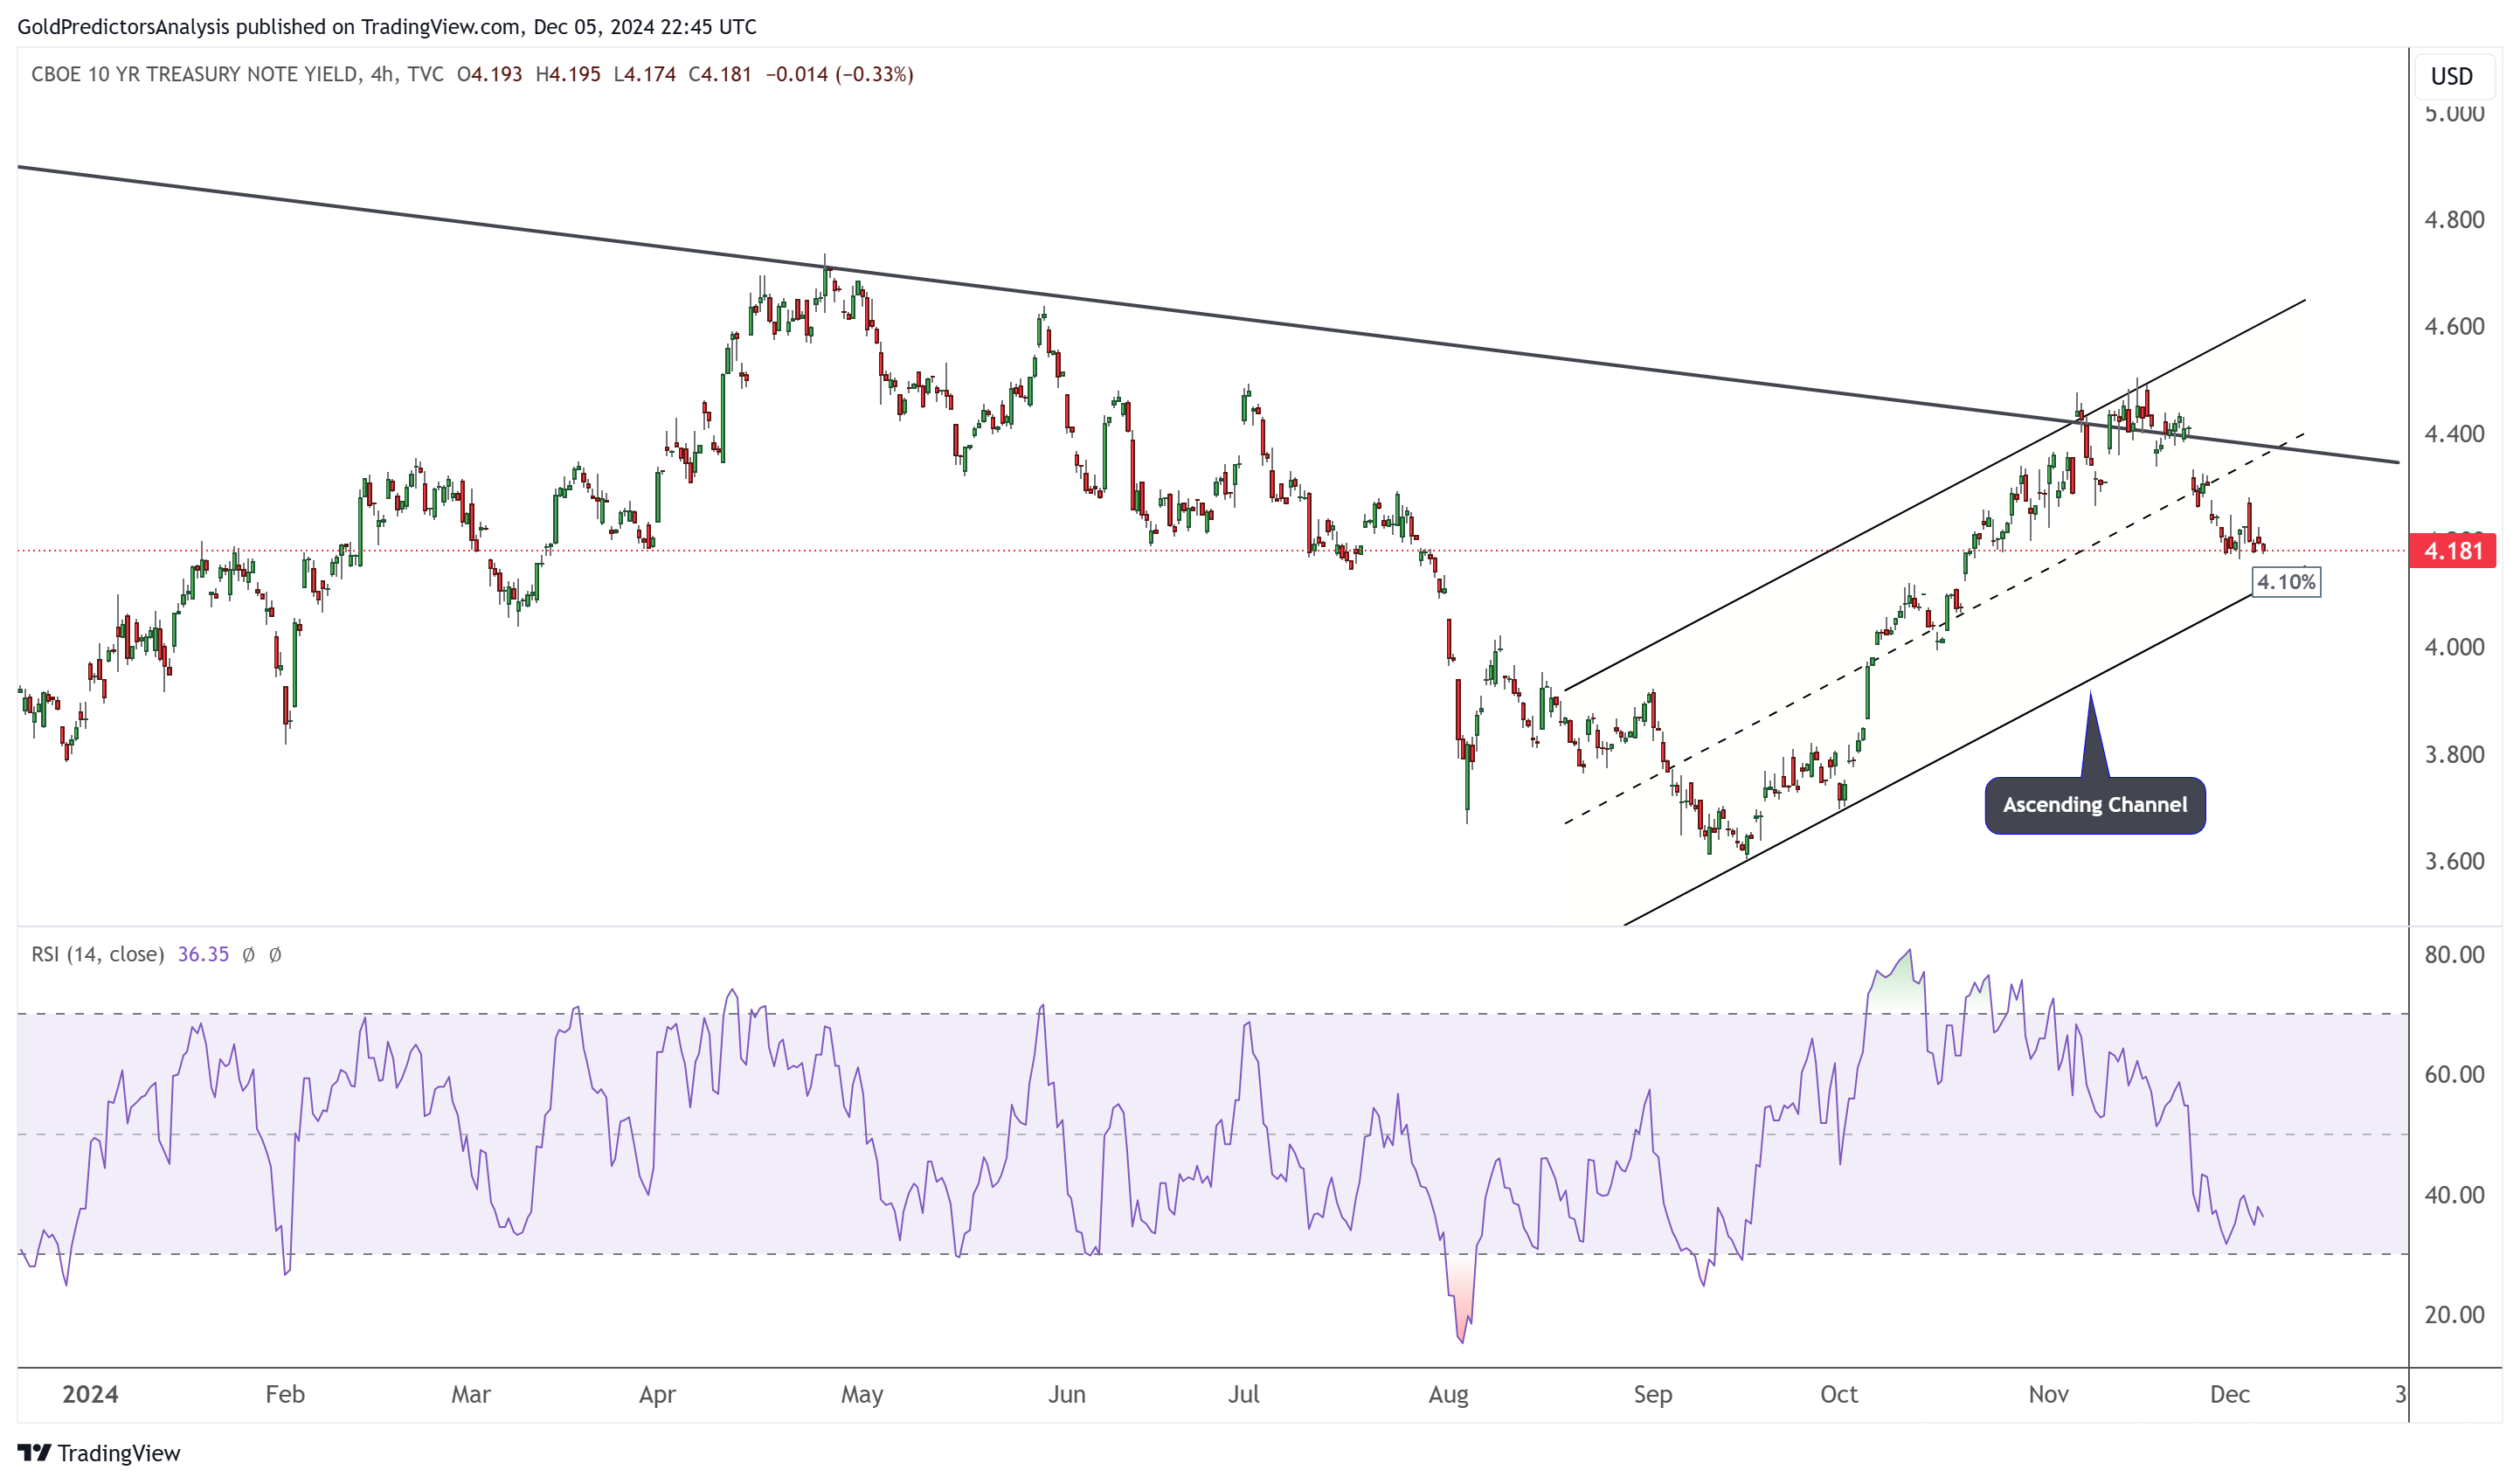The width and height of the screenshot is (2520, 1484).
Task: Click the 4h timeframe in chart header
Action: (x=381, y=74)
